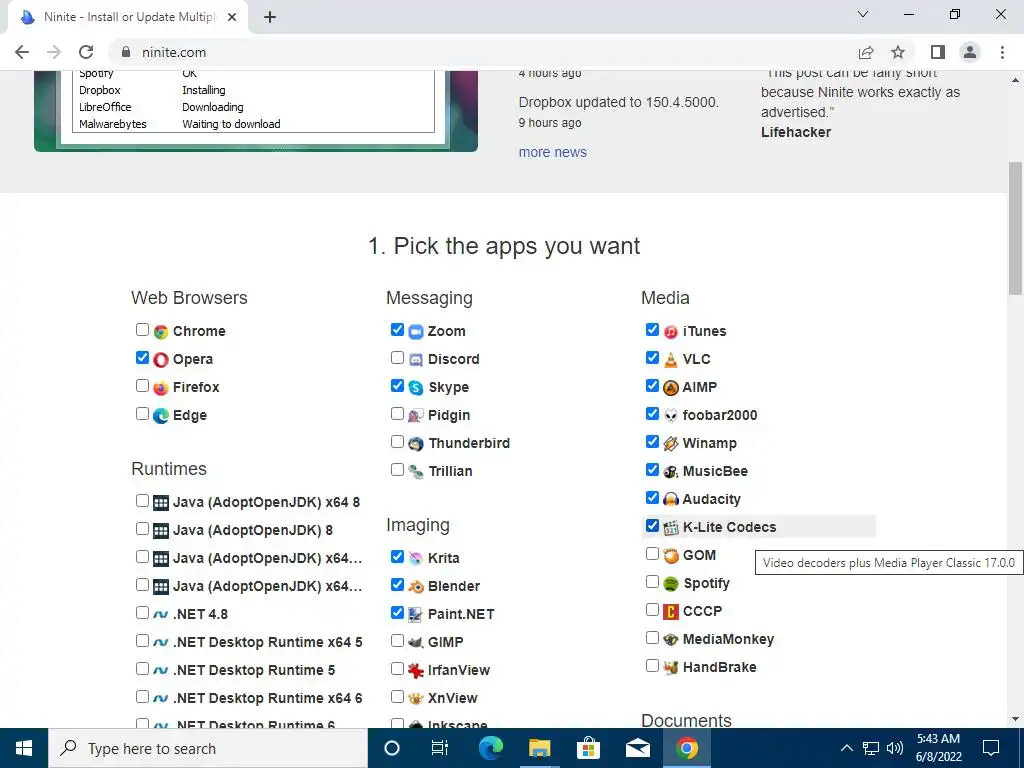Viewport: 1024px width, 768px height.
Task: Click the page's vertical scrollbar thumb
Action: 1016,229
